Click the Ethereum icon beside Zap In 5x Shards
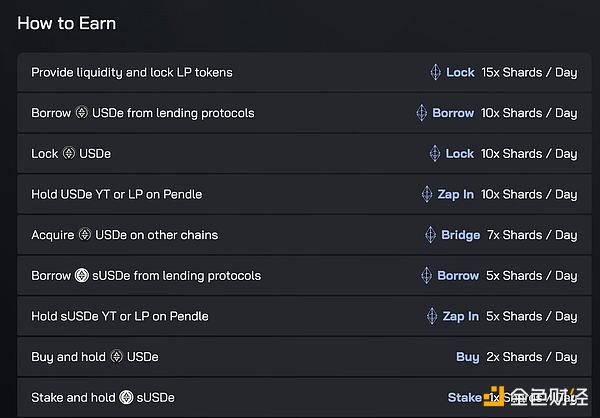The width and height of the screenshot is (600, 418). click(432, 316)
